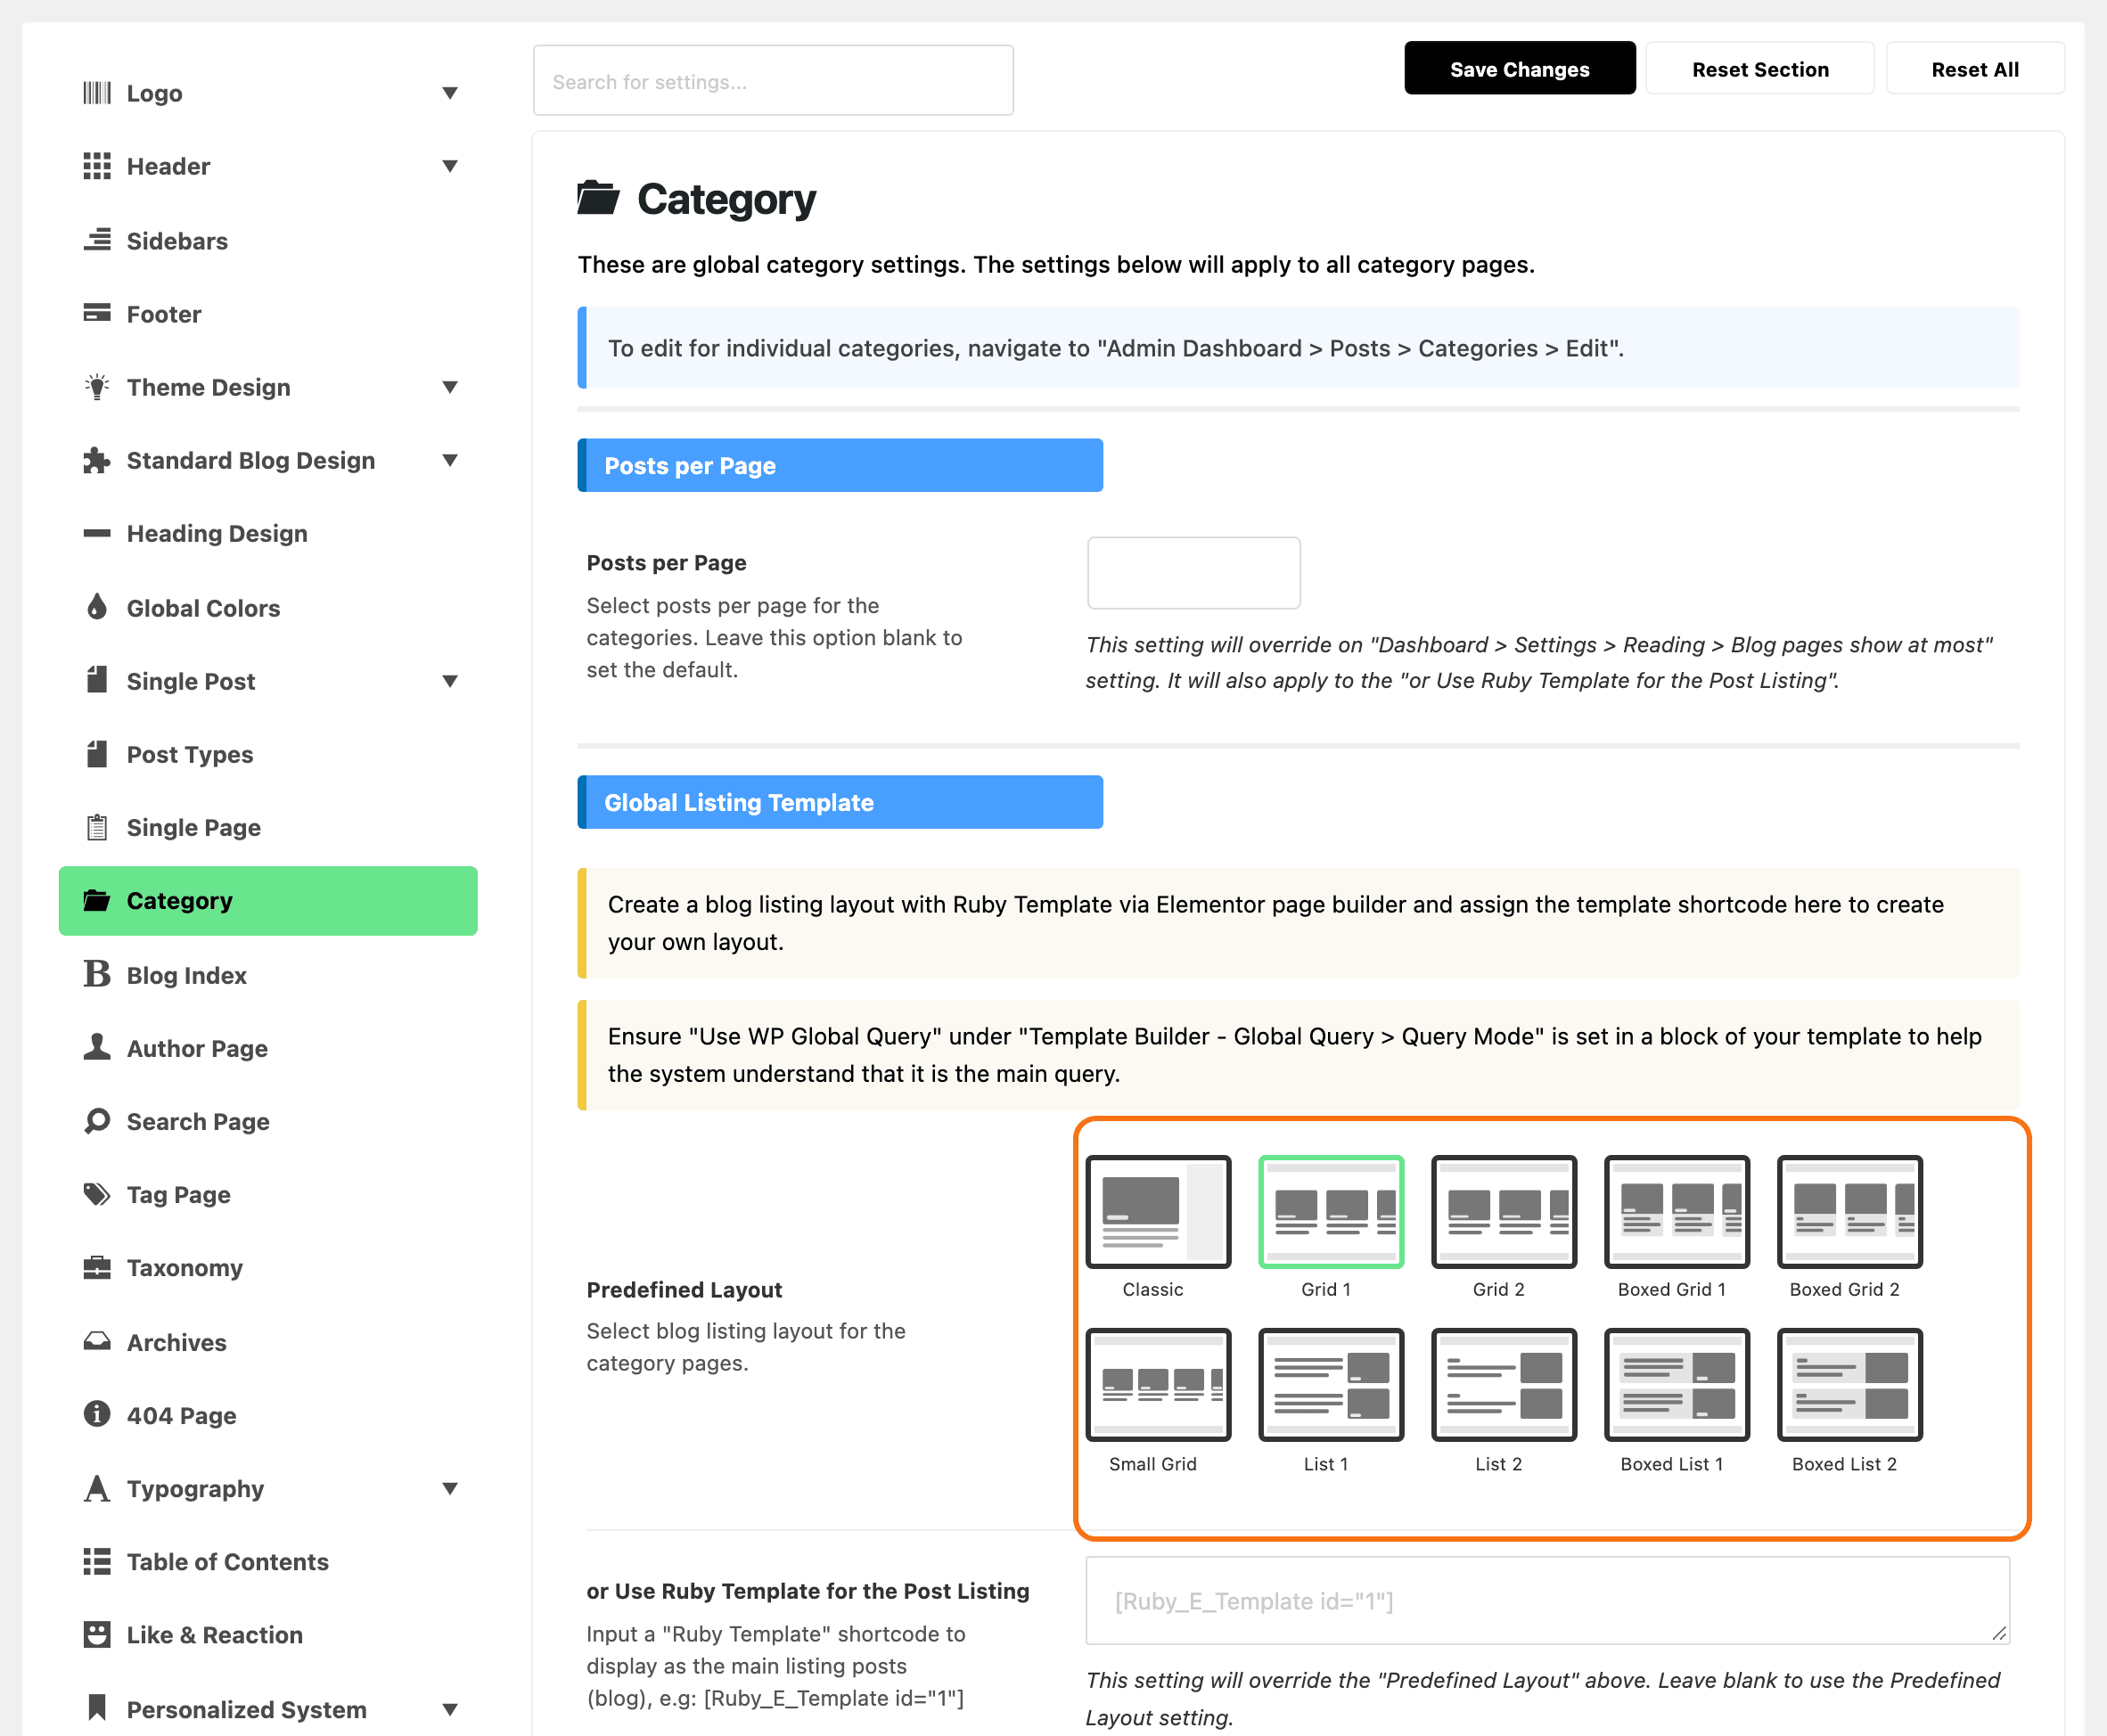This screenshot has height=1736, width=2107.
Task: Expand the Logo section arrow
Action: (450, 93)
